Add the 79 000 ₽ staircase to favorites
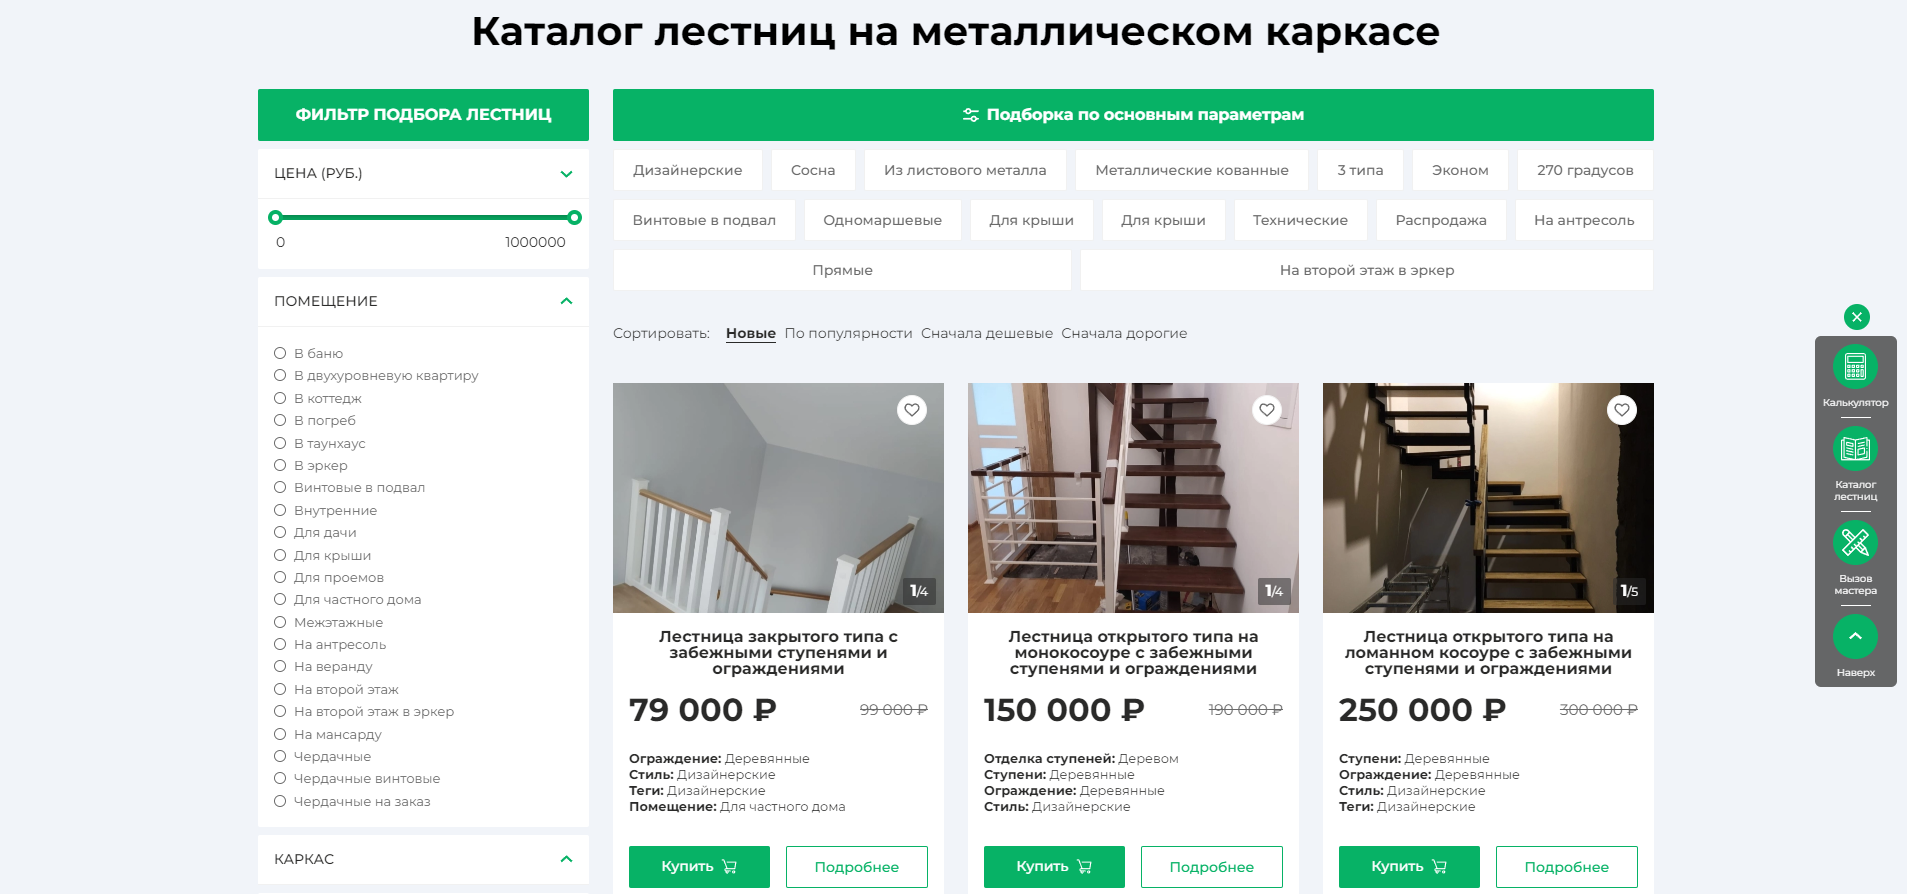The height and width of the screenshot is (894, 1907). coord(911,410)
